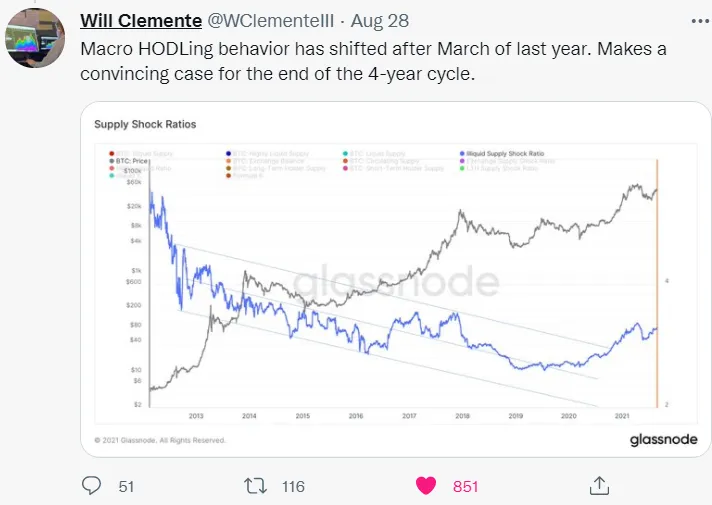Open the 851 likes count
The image size is (712, 505).
coord(465,486)
